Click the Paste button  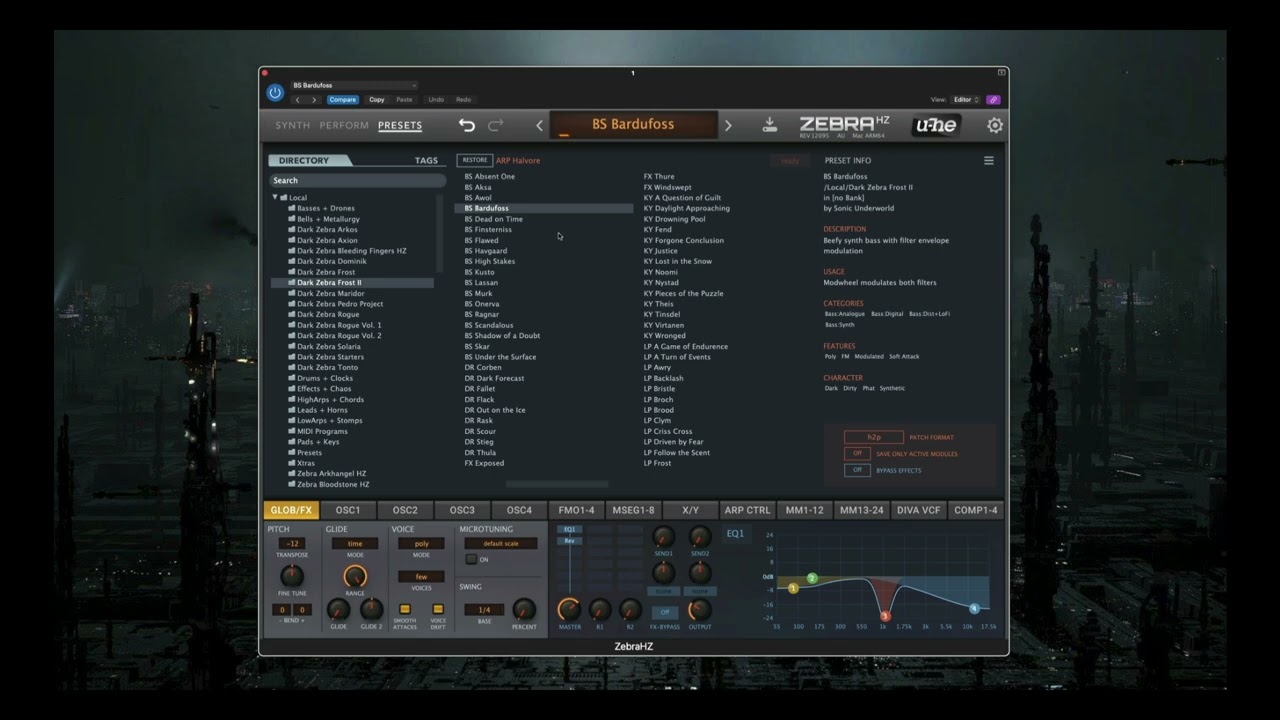(x=404, y=100)
